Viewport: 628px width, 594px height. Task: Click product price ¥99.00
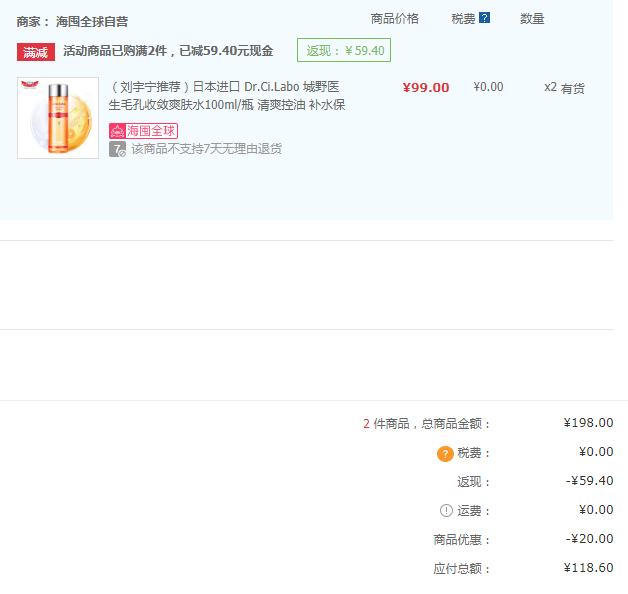(x=426, y=88)
